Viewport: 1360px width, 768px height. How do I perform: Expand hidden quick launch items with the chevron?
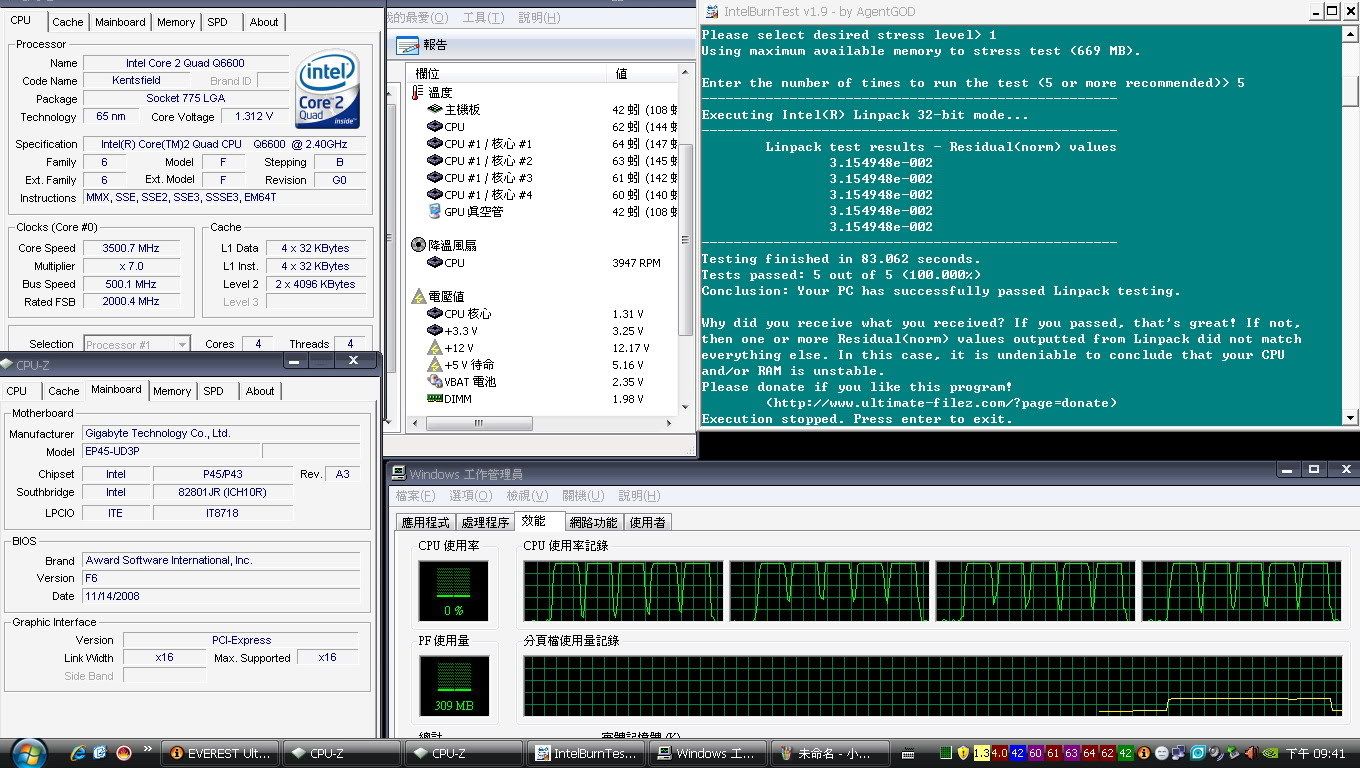point(148,748)
